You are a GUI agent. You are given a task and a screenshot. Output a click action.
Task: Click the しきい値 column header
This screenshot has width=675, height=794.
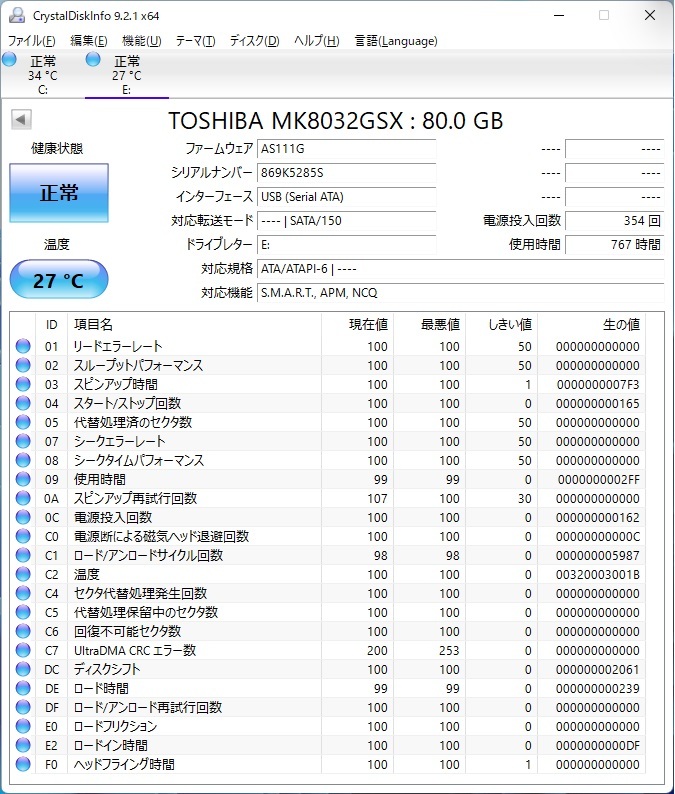501,324
